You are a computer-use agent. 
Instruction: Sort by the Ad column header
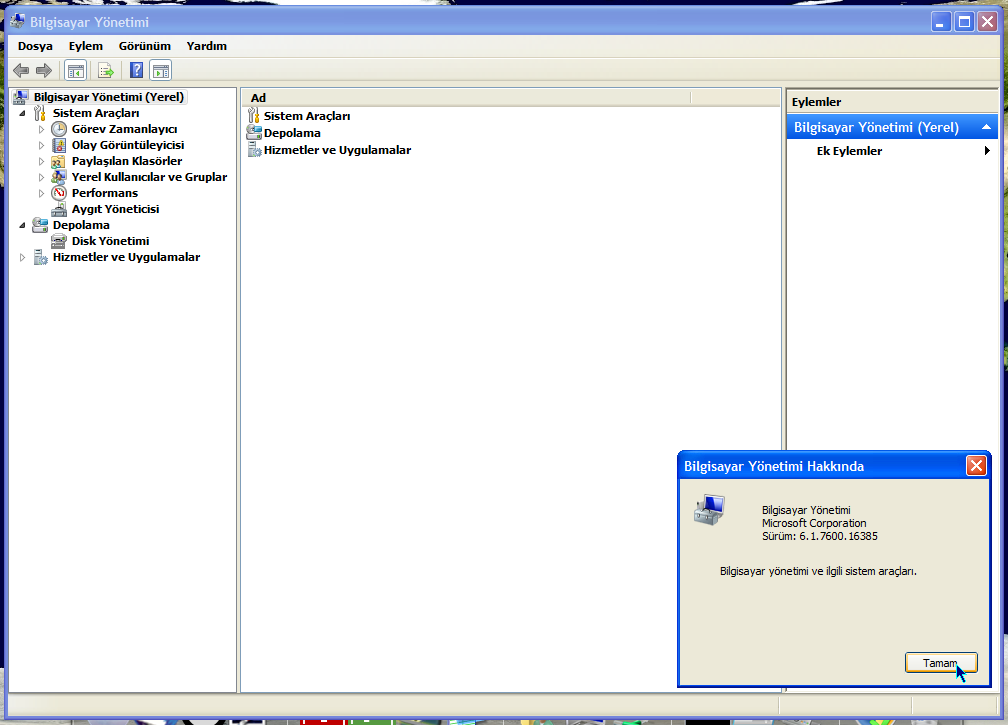click(466, 98)
